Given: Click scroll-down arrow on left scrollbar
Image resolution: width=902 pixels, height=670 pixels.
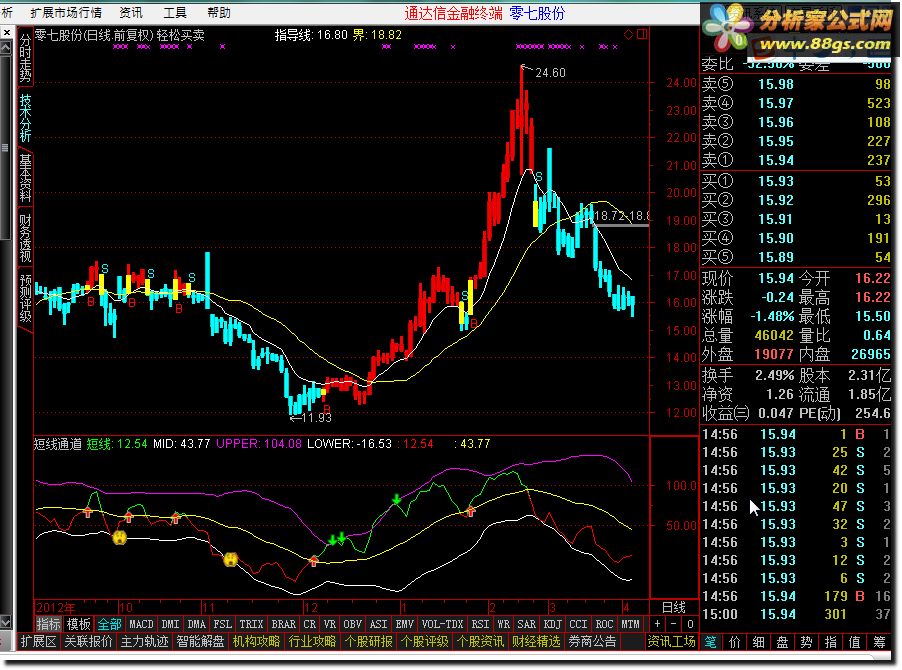Looking at the screenshot, I should click(x=5, y=623).
